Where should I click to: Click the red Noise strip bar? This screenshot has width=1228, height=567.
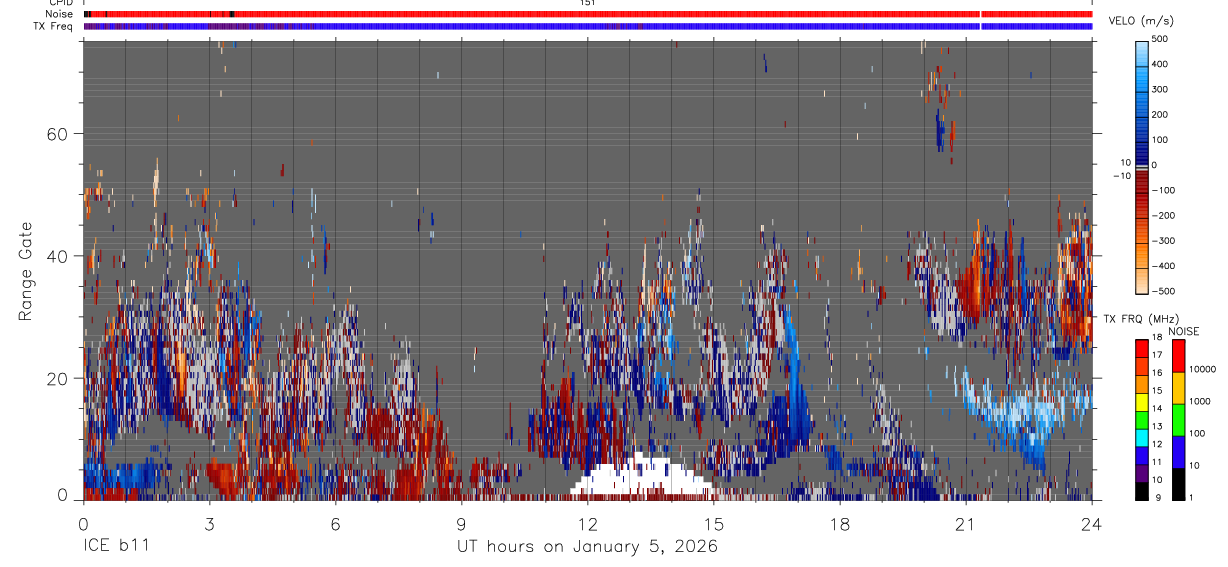point(587,14)
